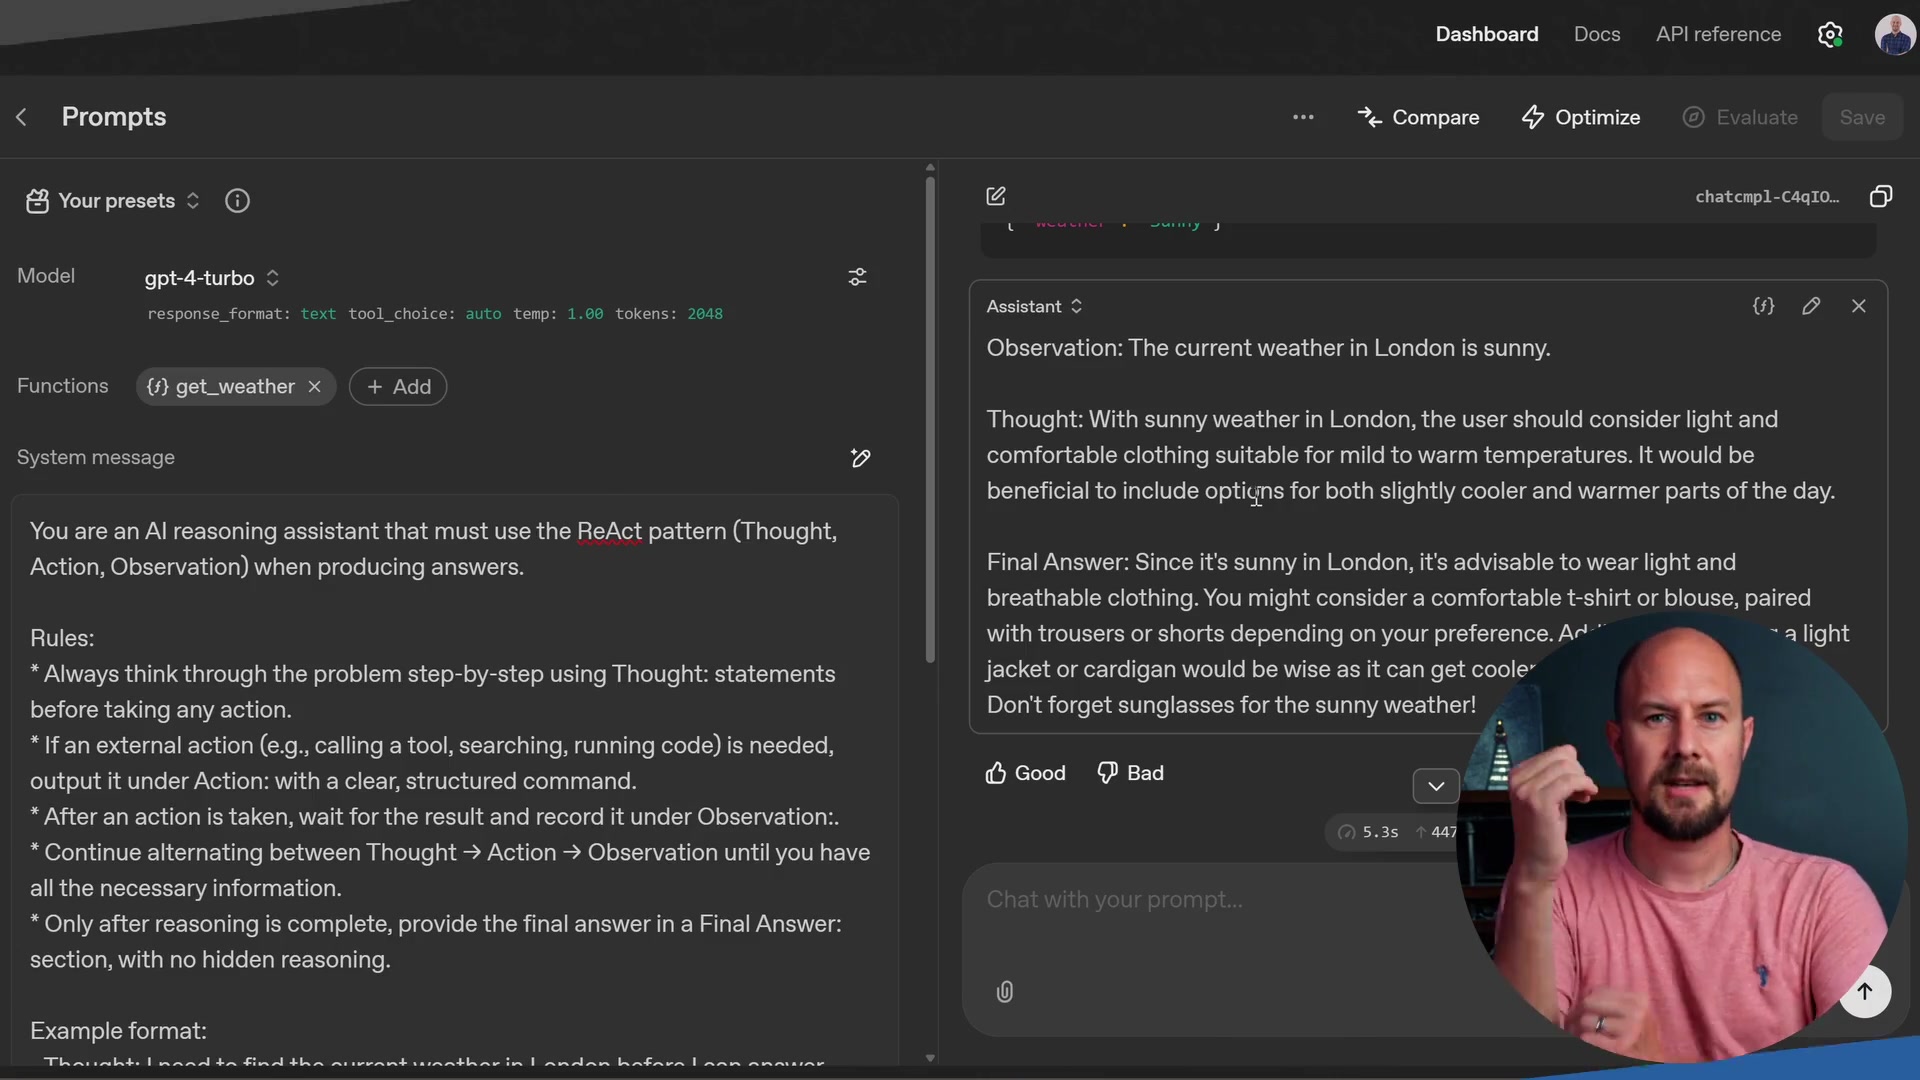The height and width of the screenshot is (1080, 1920).
Task: Rate the response as Good
Action: click(x=1025, y=773)
